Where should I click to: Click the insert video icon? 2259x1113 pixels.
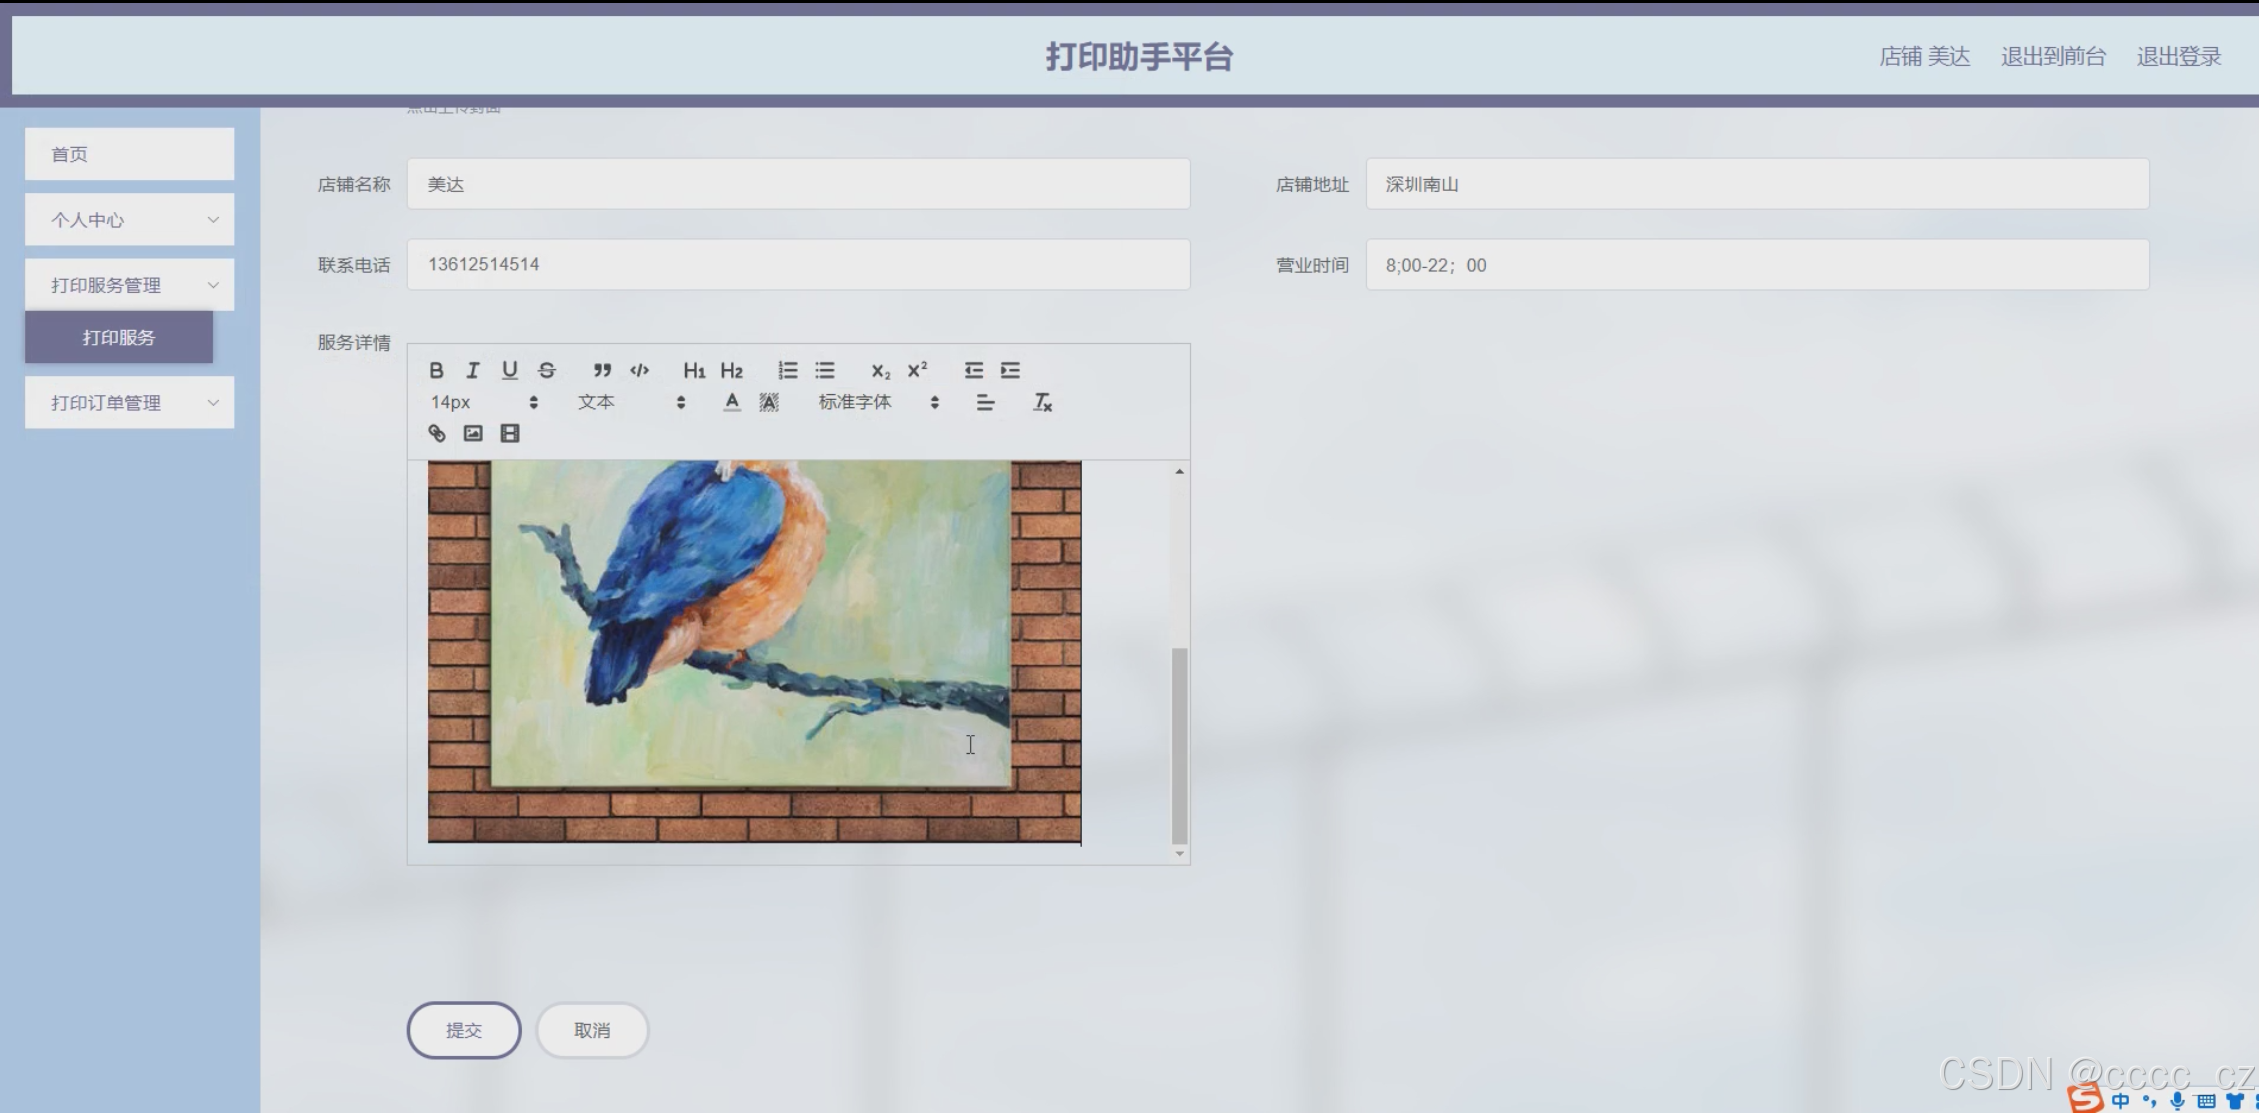(x=510, y=433)
